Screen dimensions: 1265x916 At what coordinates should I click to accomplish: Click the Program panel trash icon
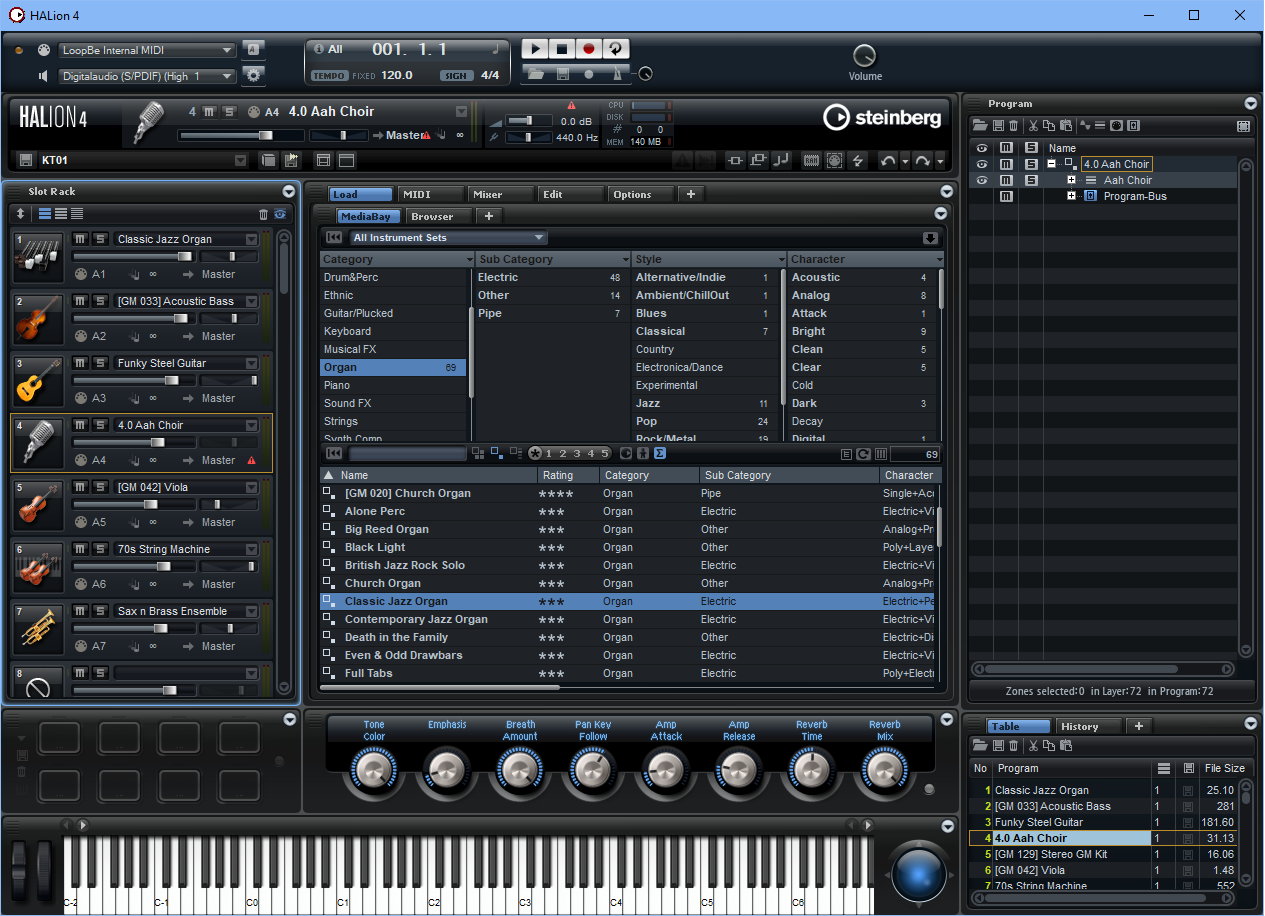[1013, 126]
